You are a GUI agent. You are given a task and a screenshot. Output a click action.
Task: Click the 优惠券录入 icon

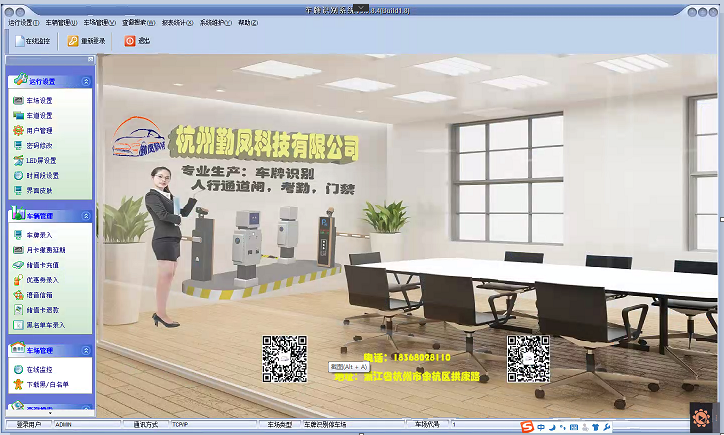point(18,280)
